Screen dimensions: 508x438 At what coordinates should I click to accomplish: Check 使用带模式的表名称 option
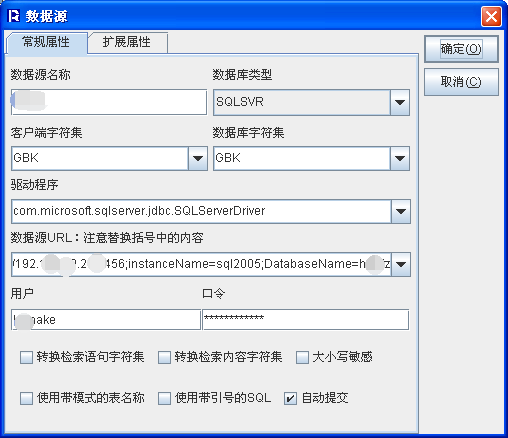coord(26,398)
